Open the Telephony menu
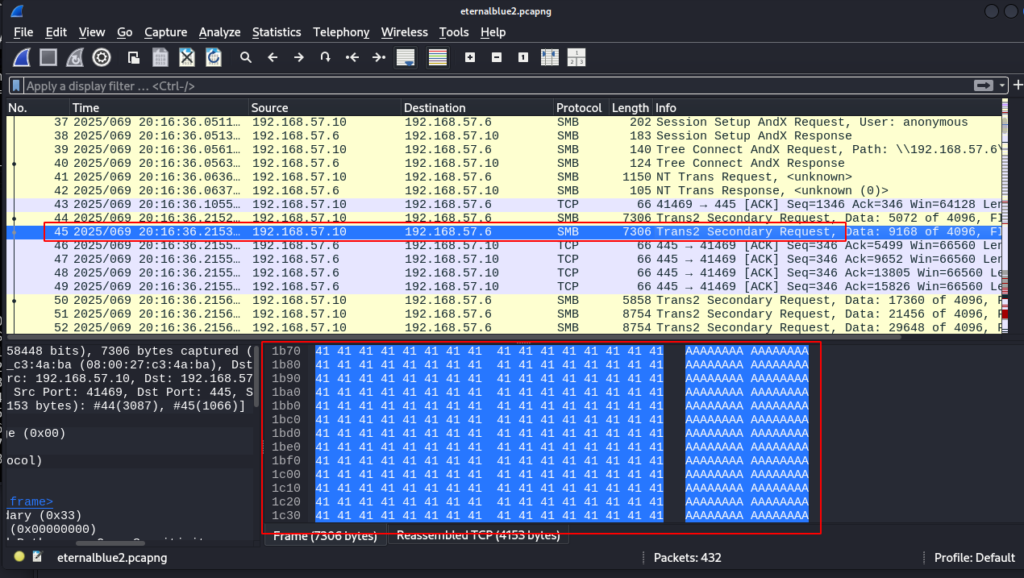The image size is (1024, 578). 341,32
